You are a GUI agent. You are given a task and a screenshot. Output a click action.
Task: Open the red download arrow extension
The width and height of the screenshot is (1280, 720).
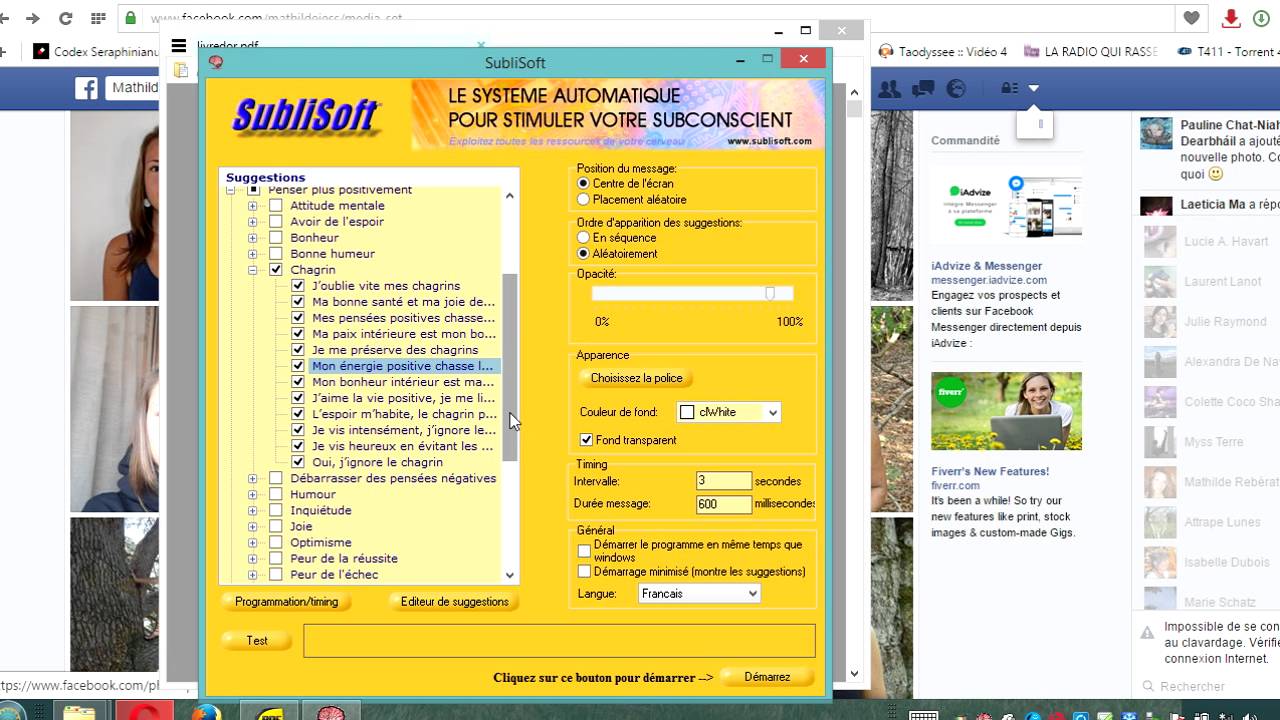point(1231,18)
